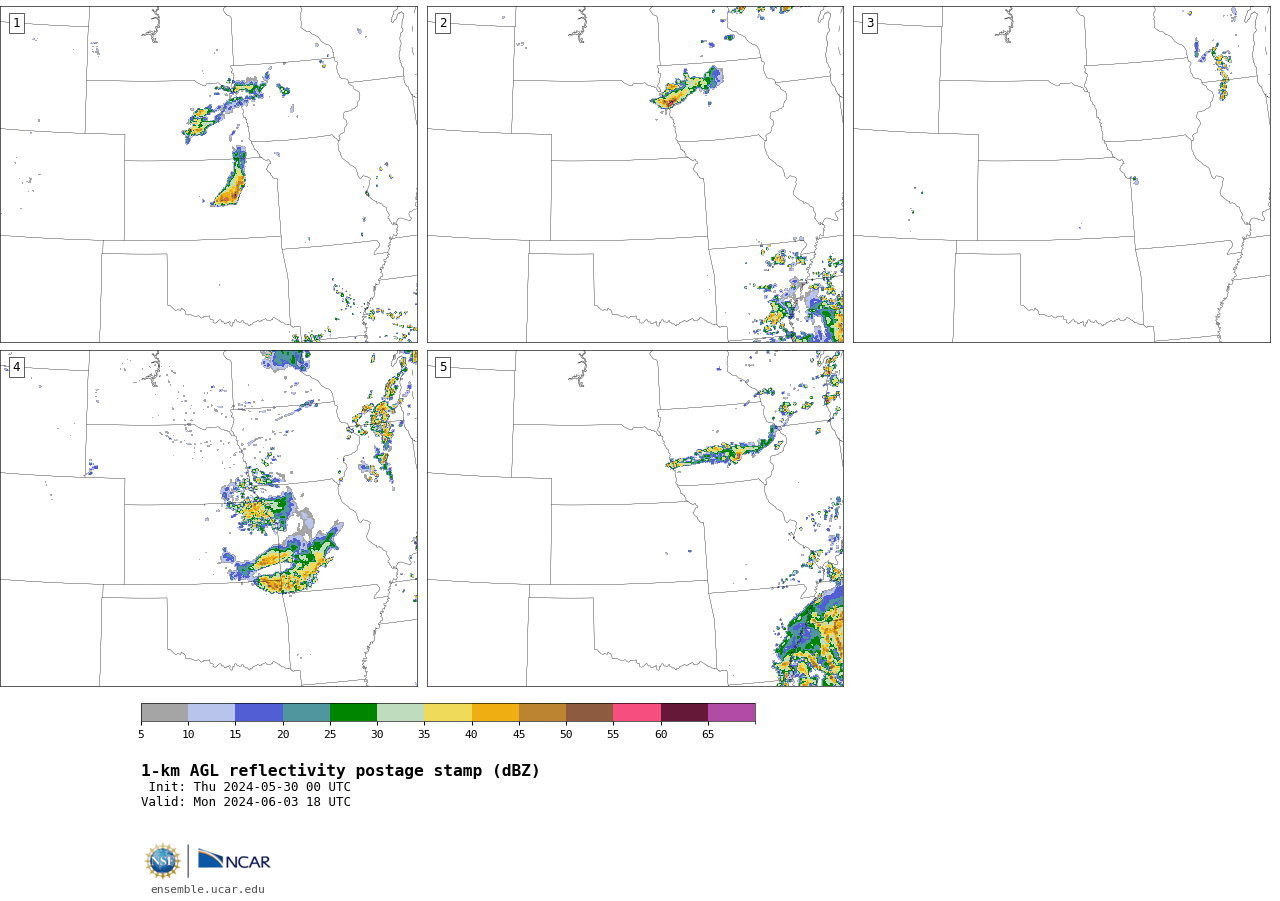Click the light blue 10-15 dBZ swatch
Image resolution: width=1280 pixels, height=901 pixels.
tap(211, 712)
